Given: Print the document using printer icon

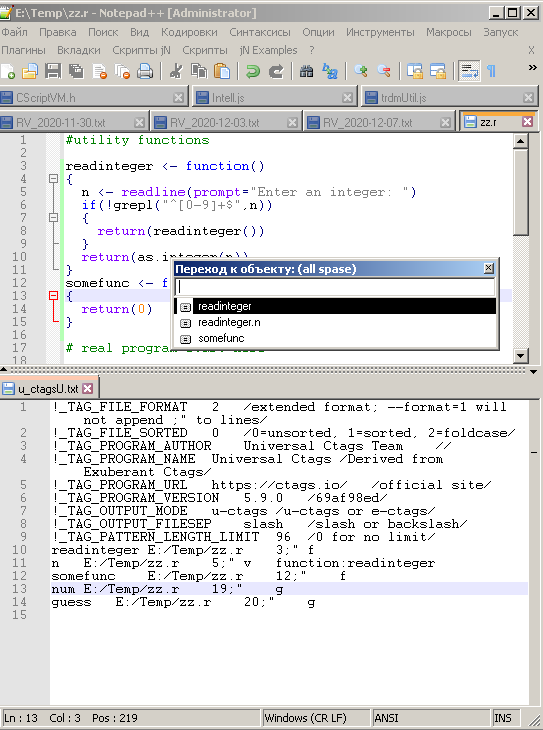Looking at the screenshot, I should pyautogui.click(x=145, y=71).
